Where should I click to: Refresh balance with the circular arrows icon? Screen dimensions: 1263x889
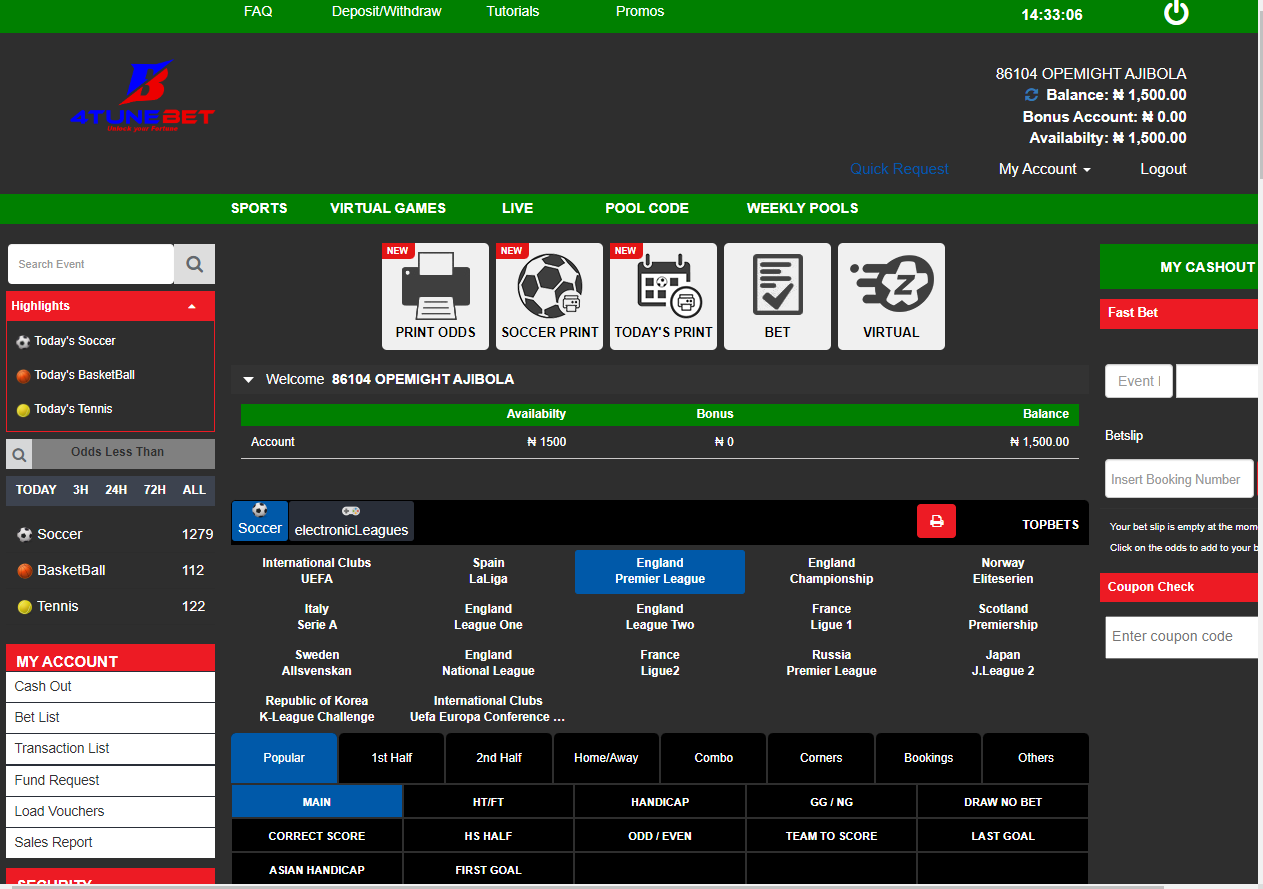(1032, 95)
